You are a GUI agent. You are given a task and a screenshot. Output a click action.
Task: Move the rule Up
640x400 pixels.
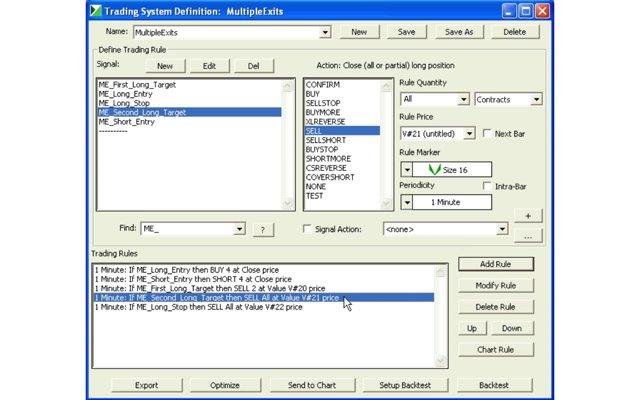tap(472, 328)
